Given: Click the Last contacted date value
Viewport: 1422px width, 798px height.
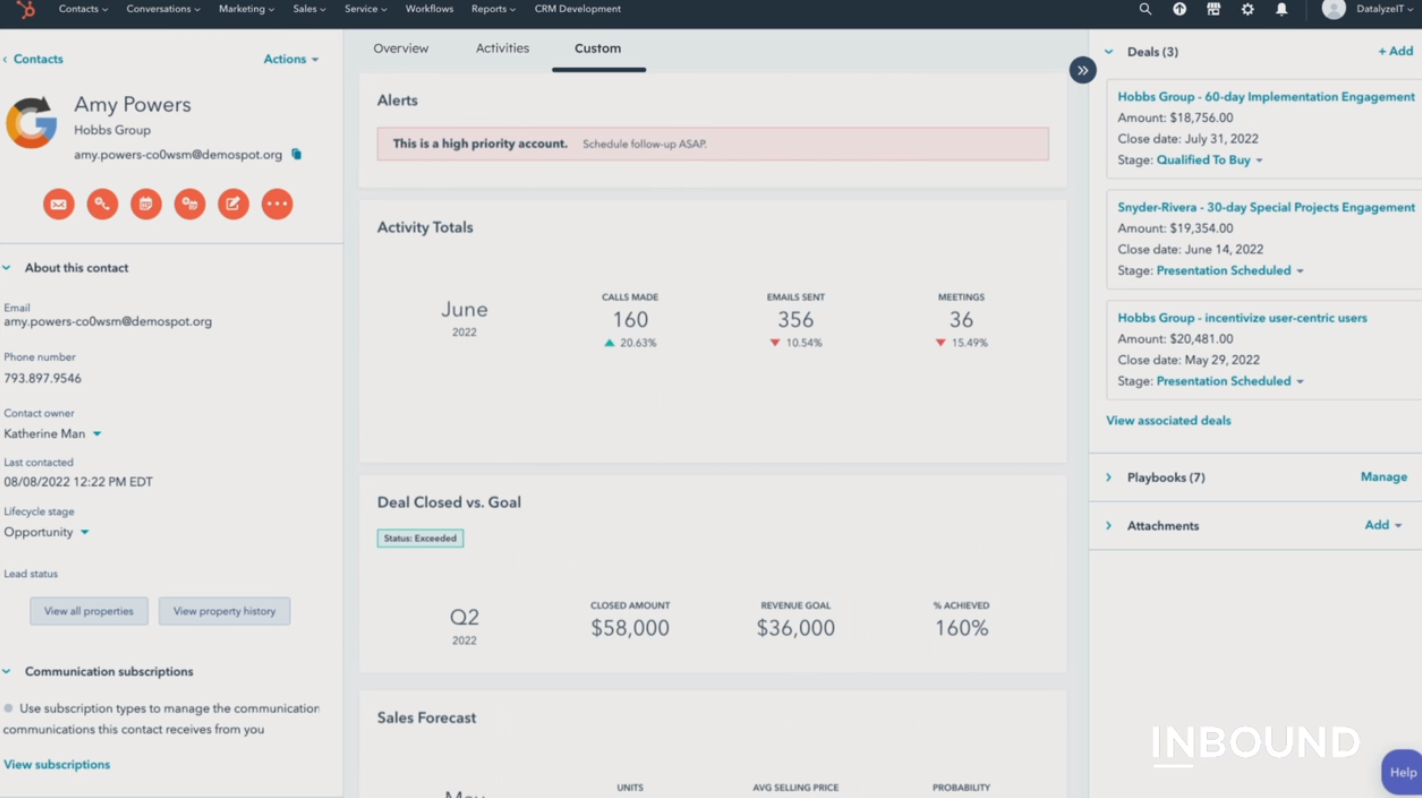Looking at the screenshot, I should pyautogui.click(x=78, y=482).
